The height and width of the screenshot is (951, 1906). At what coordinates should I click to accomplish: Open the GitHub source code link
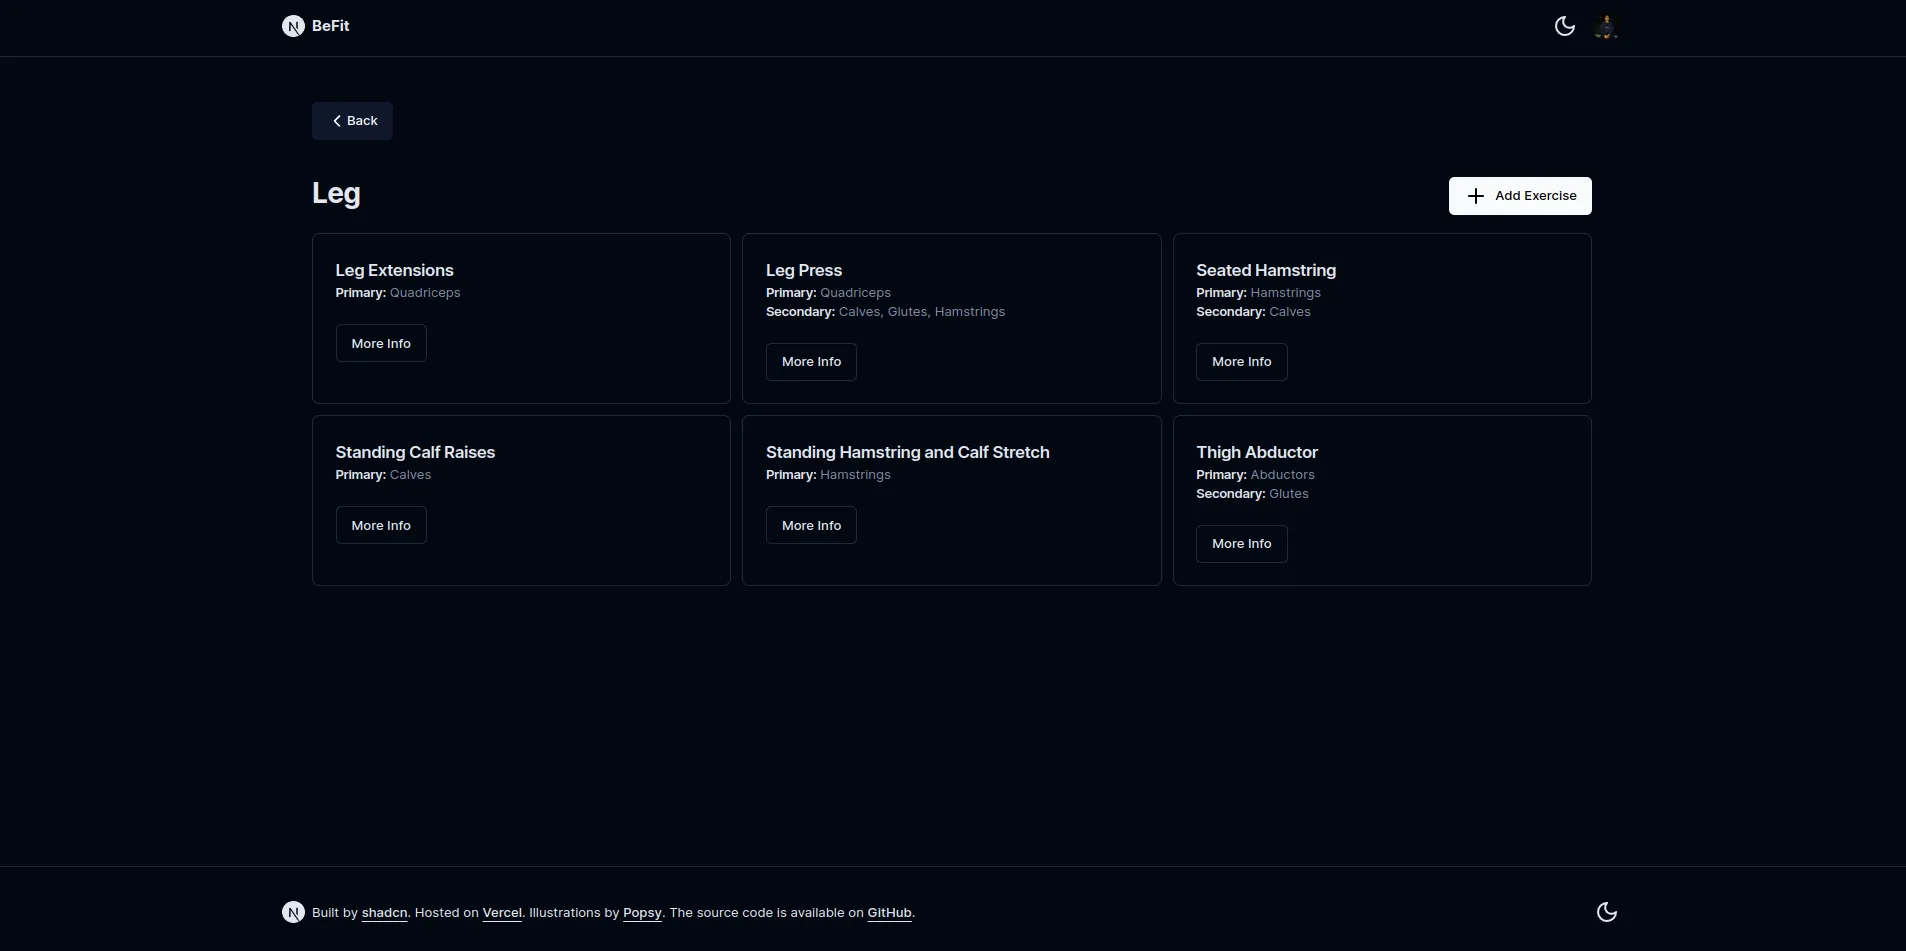click(889, 913)
